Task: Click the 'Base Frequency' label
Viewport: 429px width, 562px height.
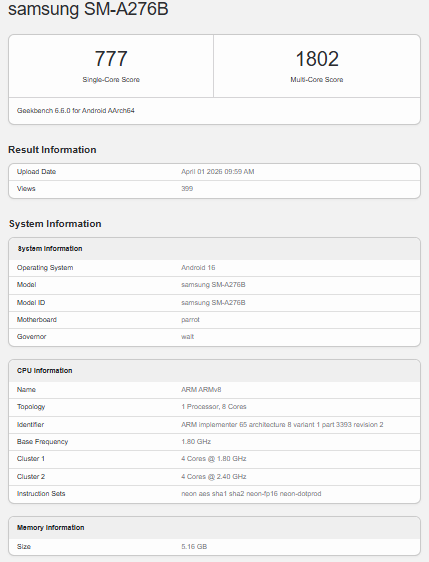Action: [42, 442]
